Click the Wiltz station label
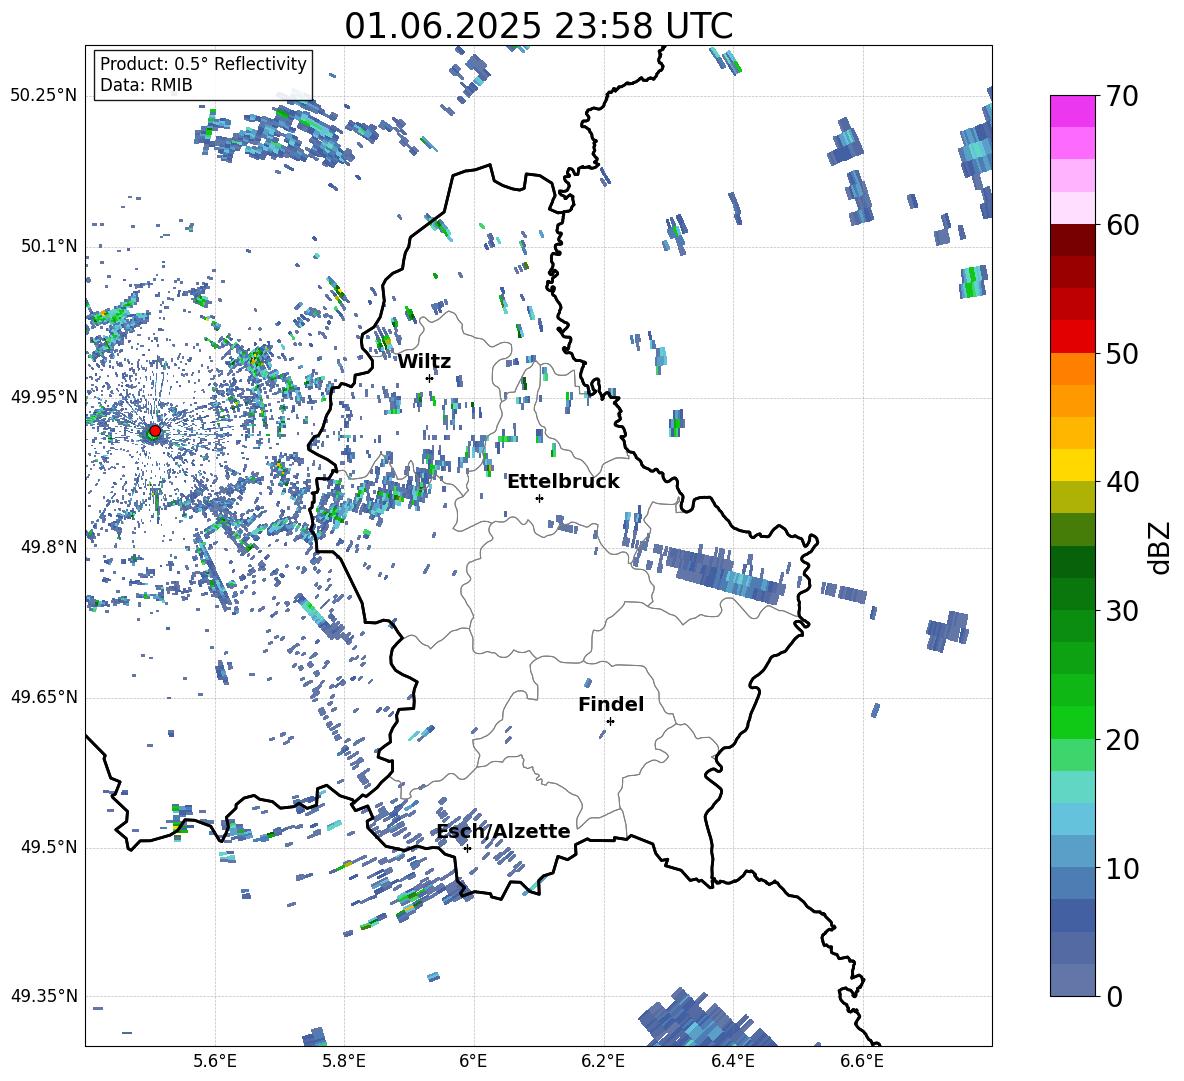 (424, 362)
